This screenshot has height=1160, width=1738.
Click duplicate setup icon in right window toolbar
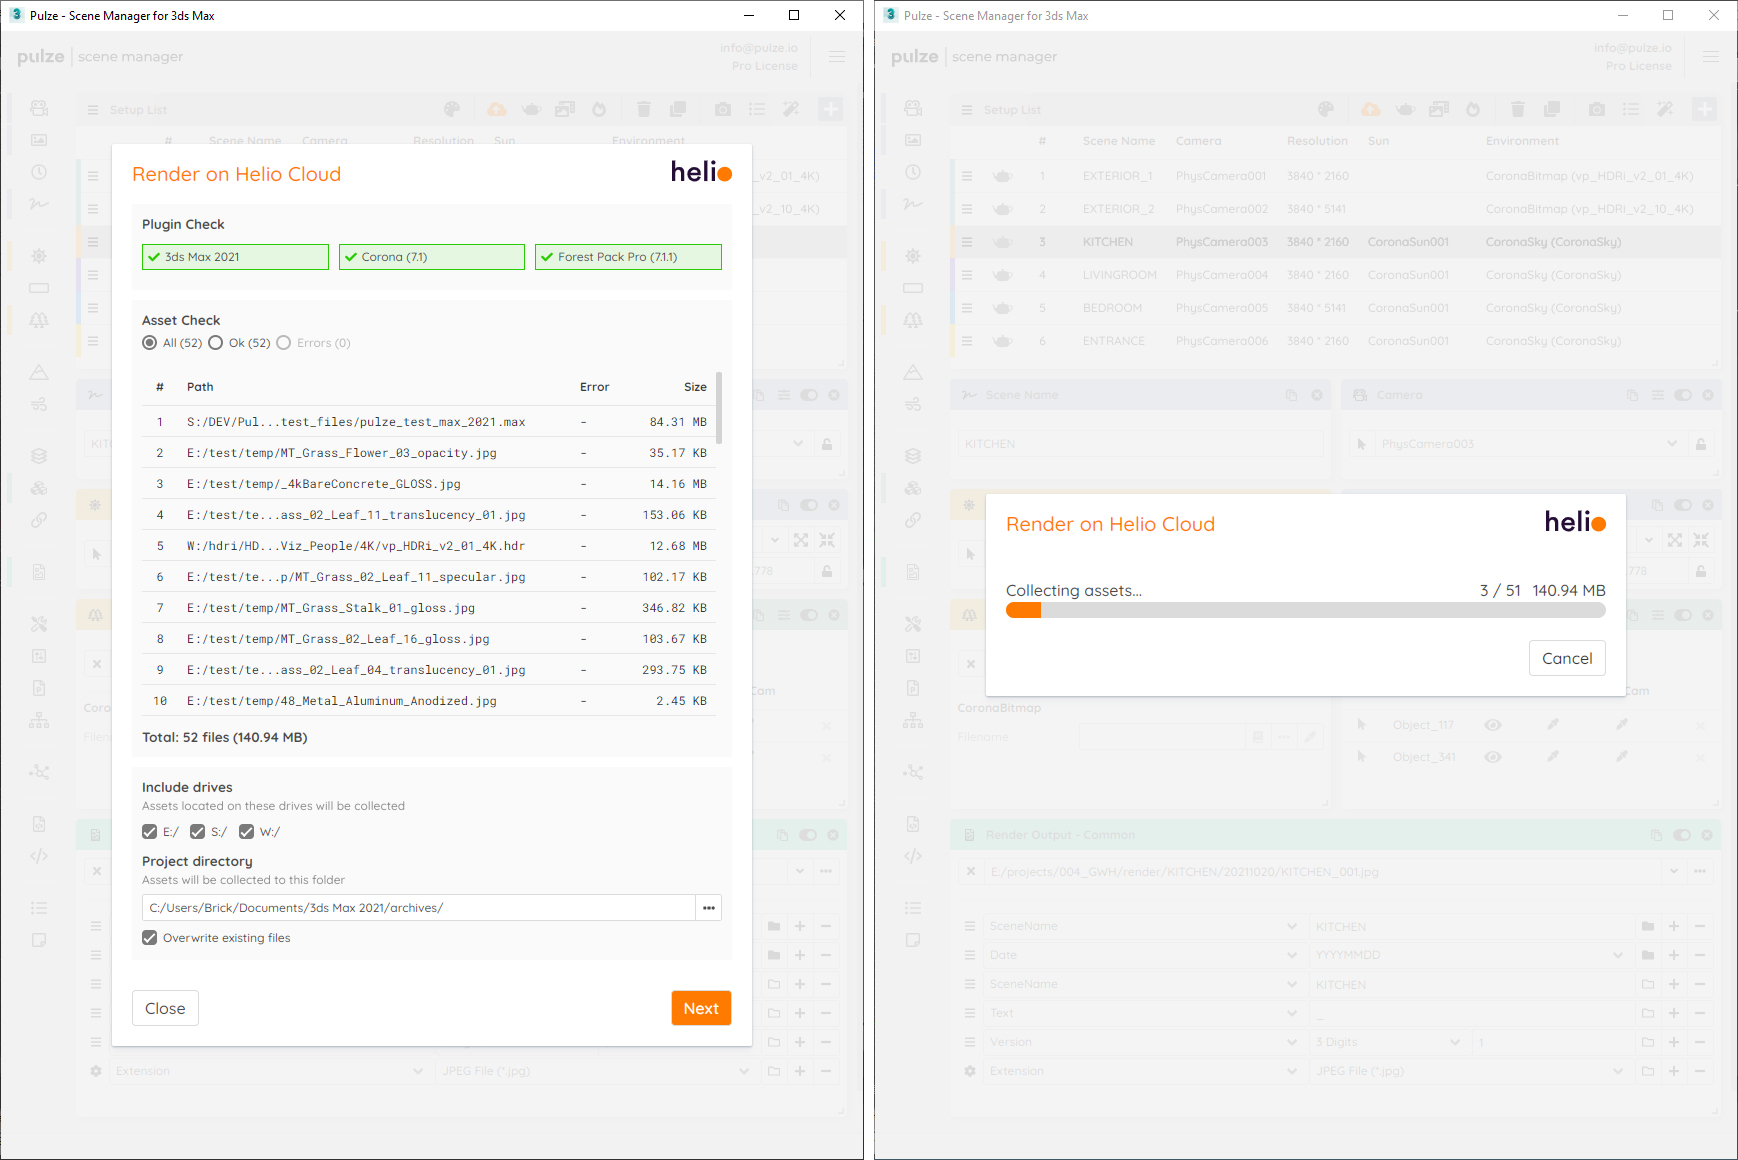(1552, 109)
